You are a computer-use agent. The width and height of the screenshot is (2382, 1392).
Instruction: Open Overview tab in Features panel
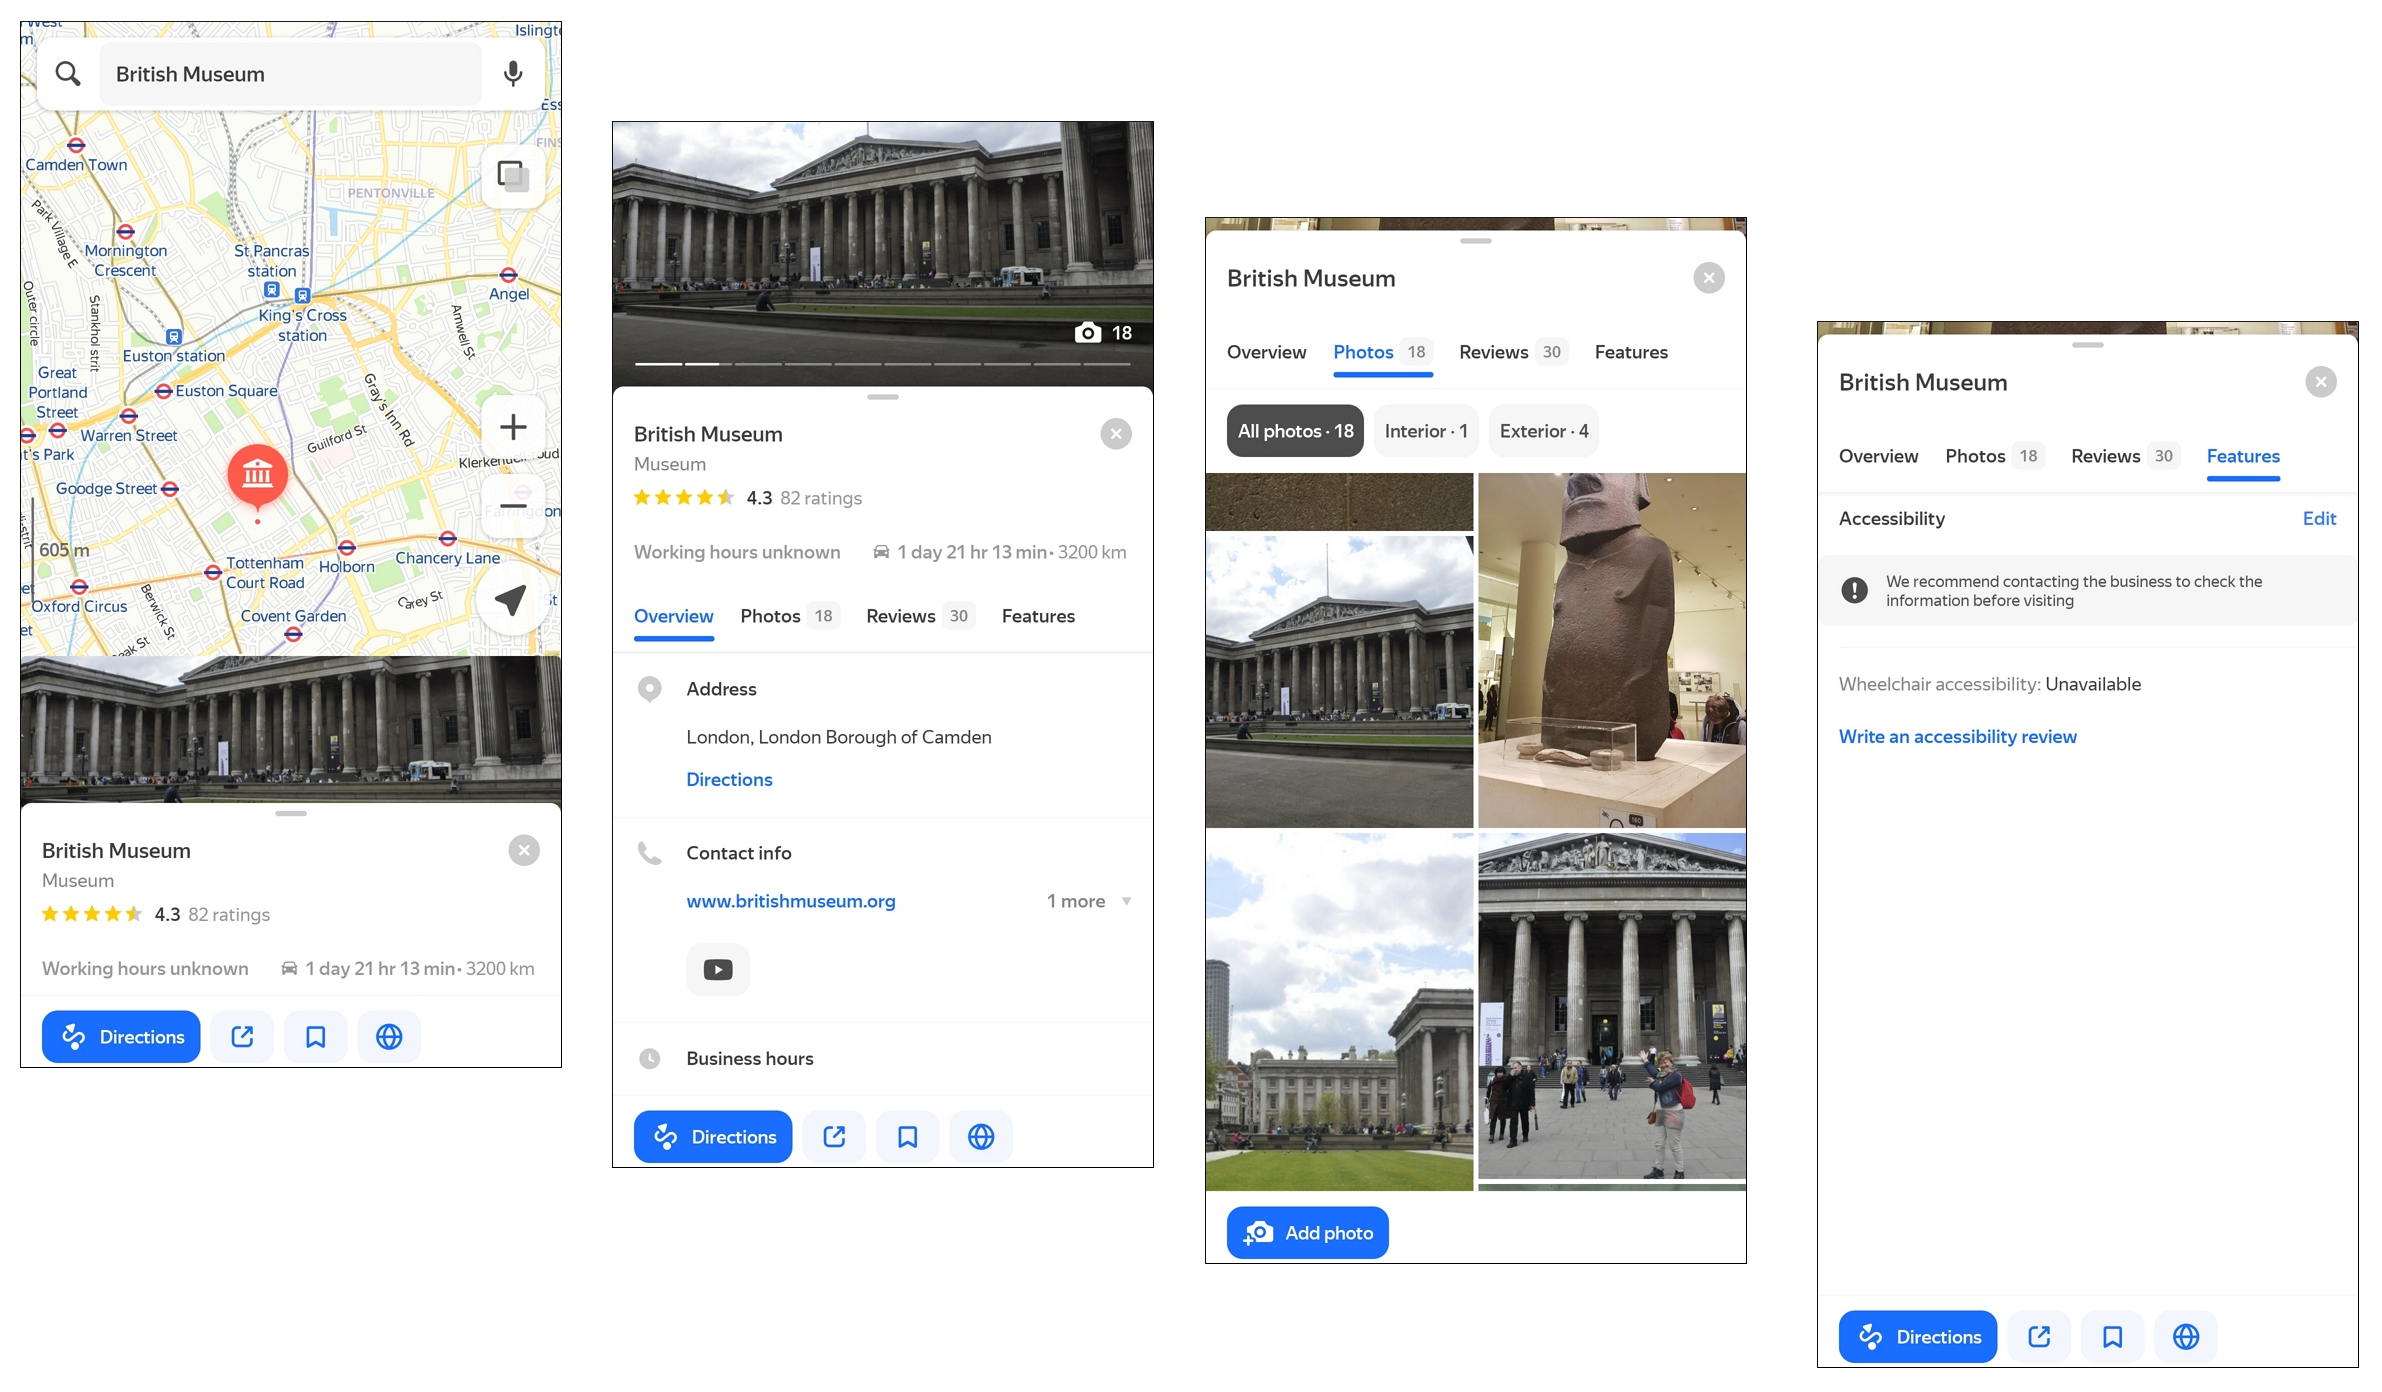(x=1878, y=456)
